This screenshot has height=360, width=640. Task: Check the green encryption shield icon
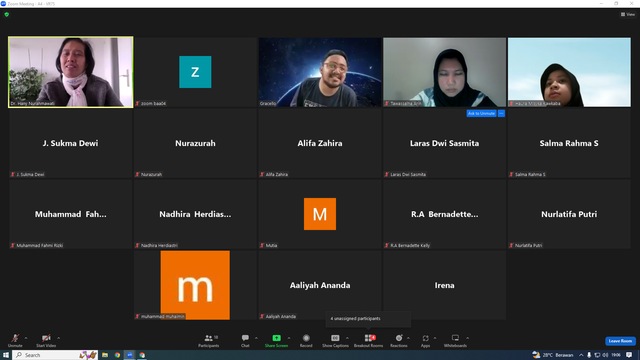click(7, 14)
